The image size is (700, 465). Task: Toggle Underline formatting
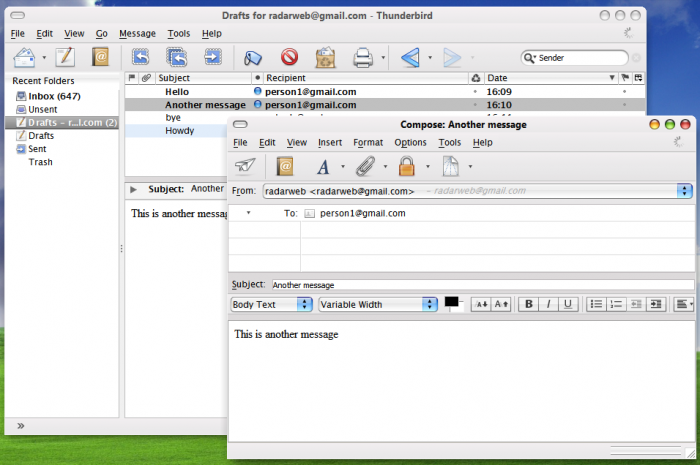(568, 304)
